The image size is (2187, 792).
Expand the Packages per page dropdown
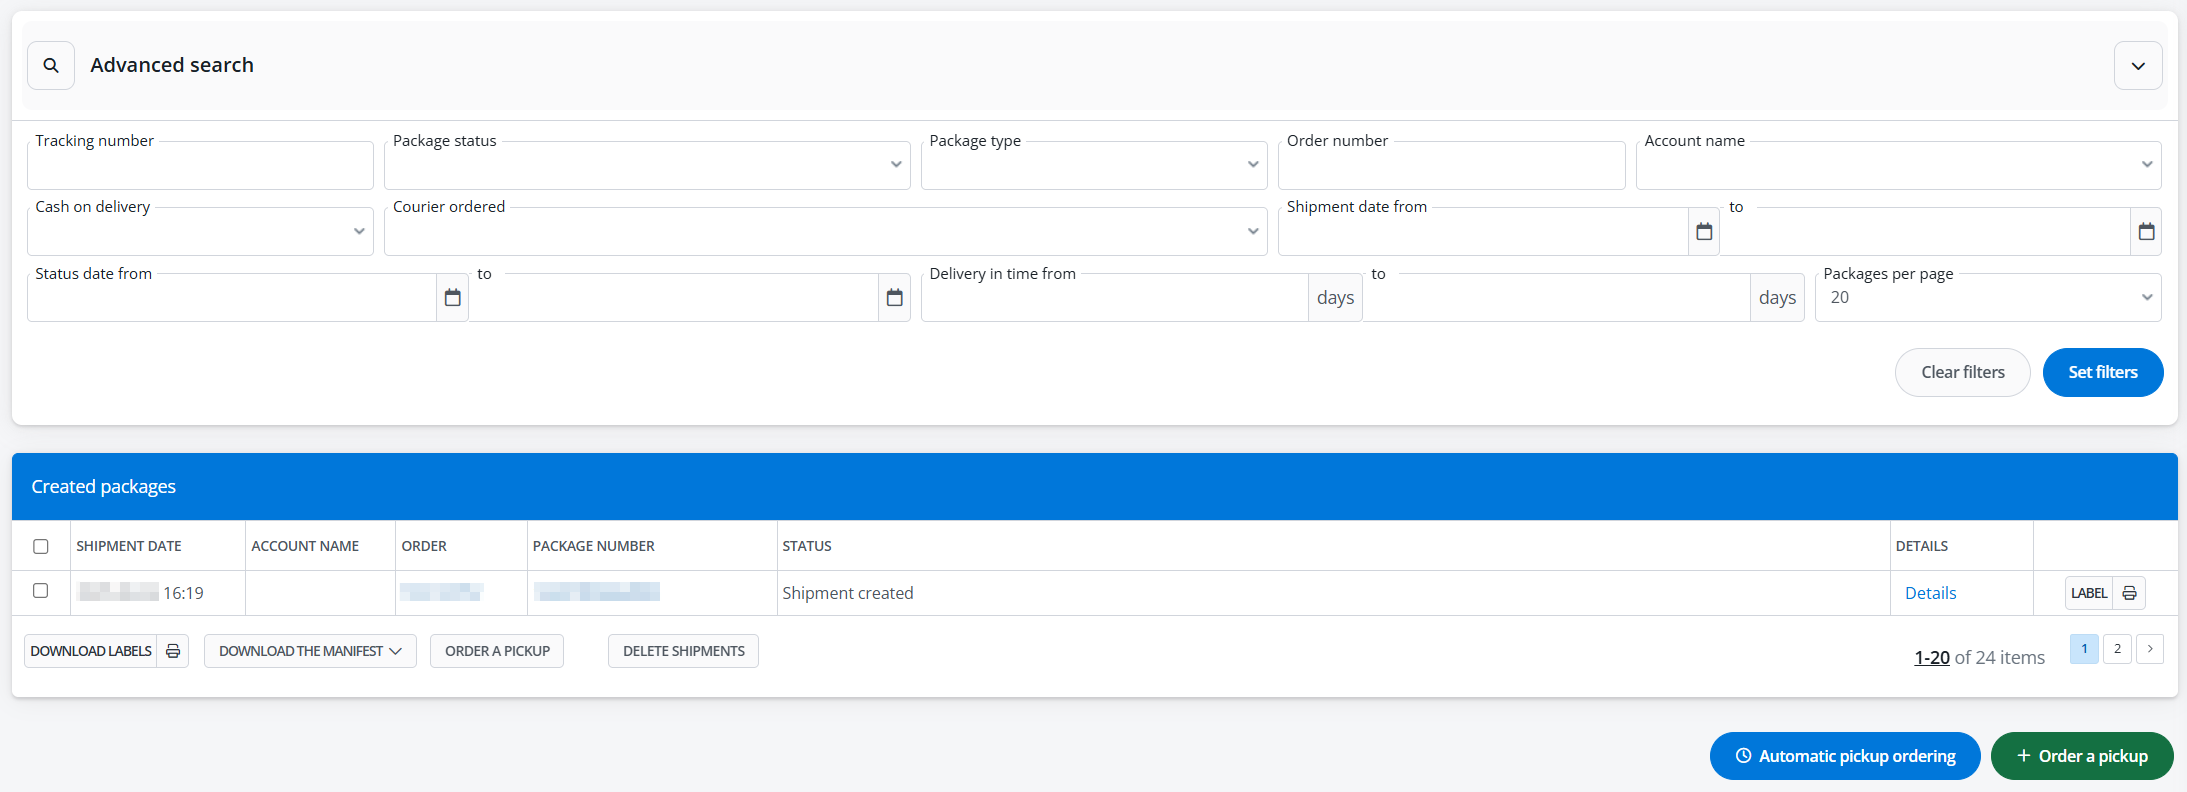[1987, 298]
